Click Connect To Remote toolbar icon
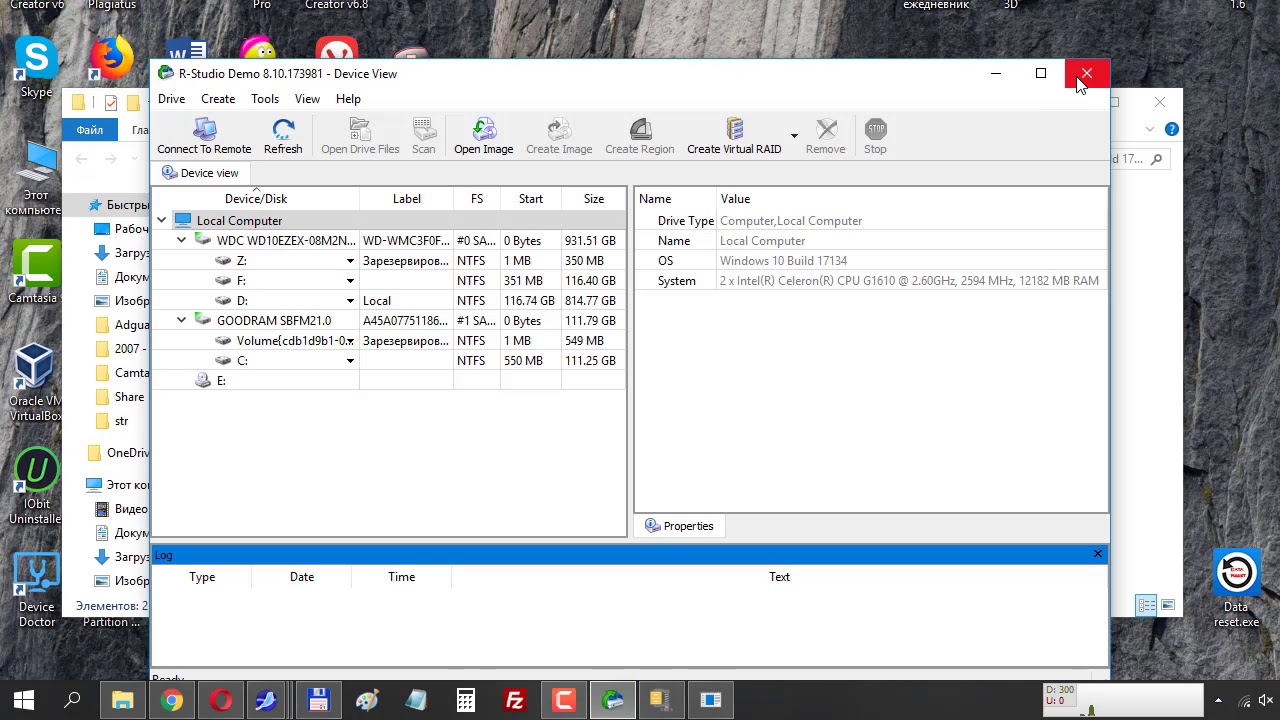Image resolution: width=1280 pixels, height=720 pixels. point(204,136)
